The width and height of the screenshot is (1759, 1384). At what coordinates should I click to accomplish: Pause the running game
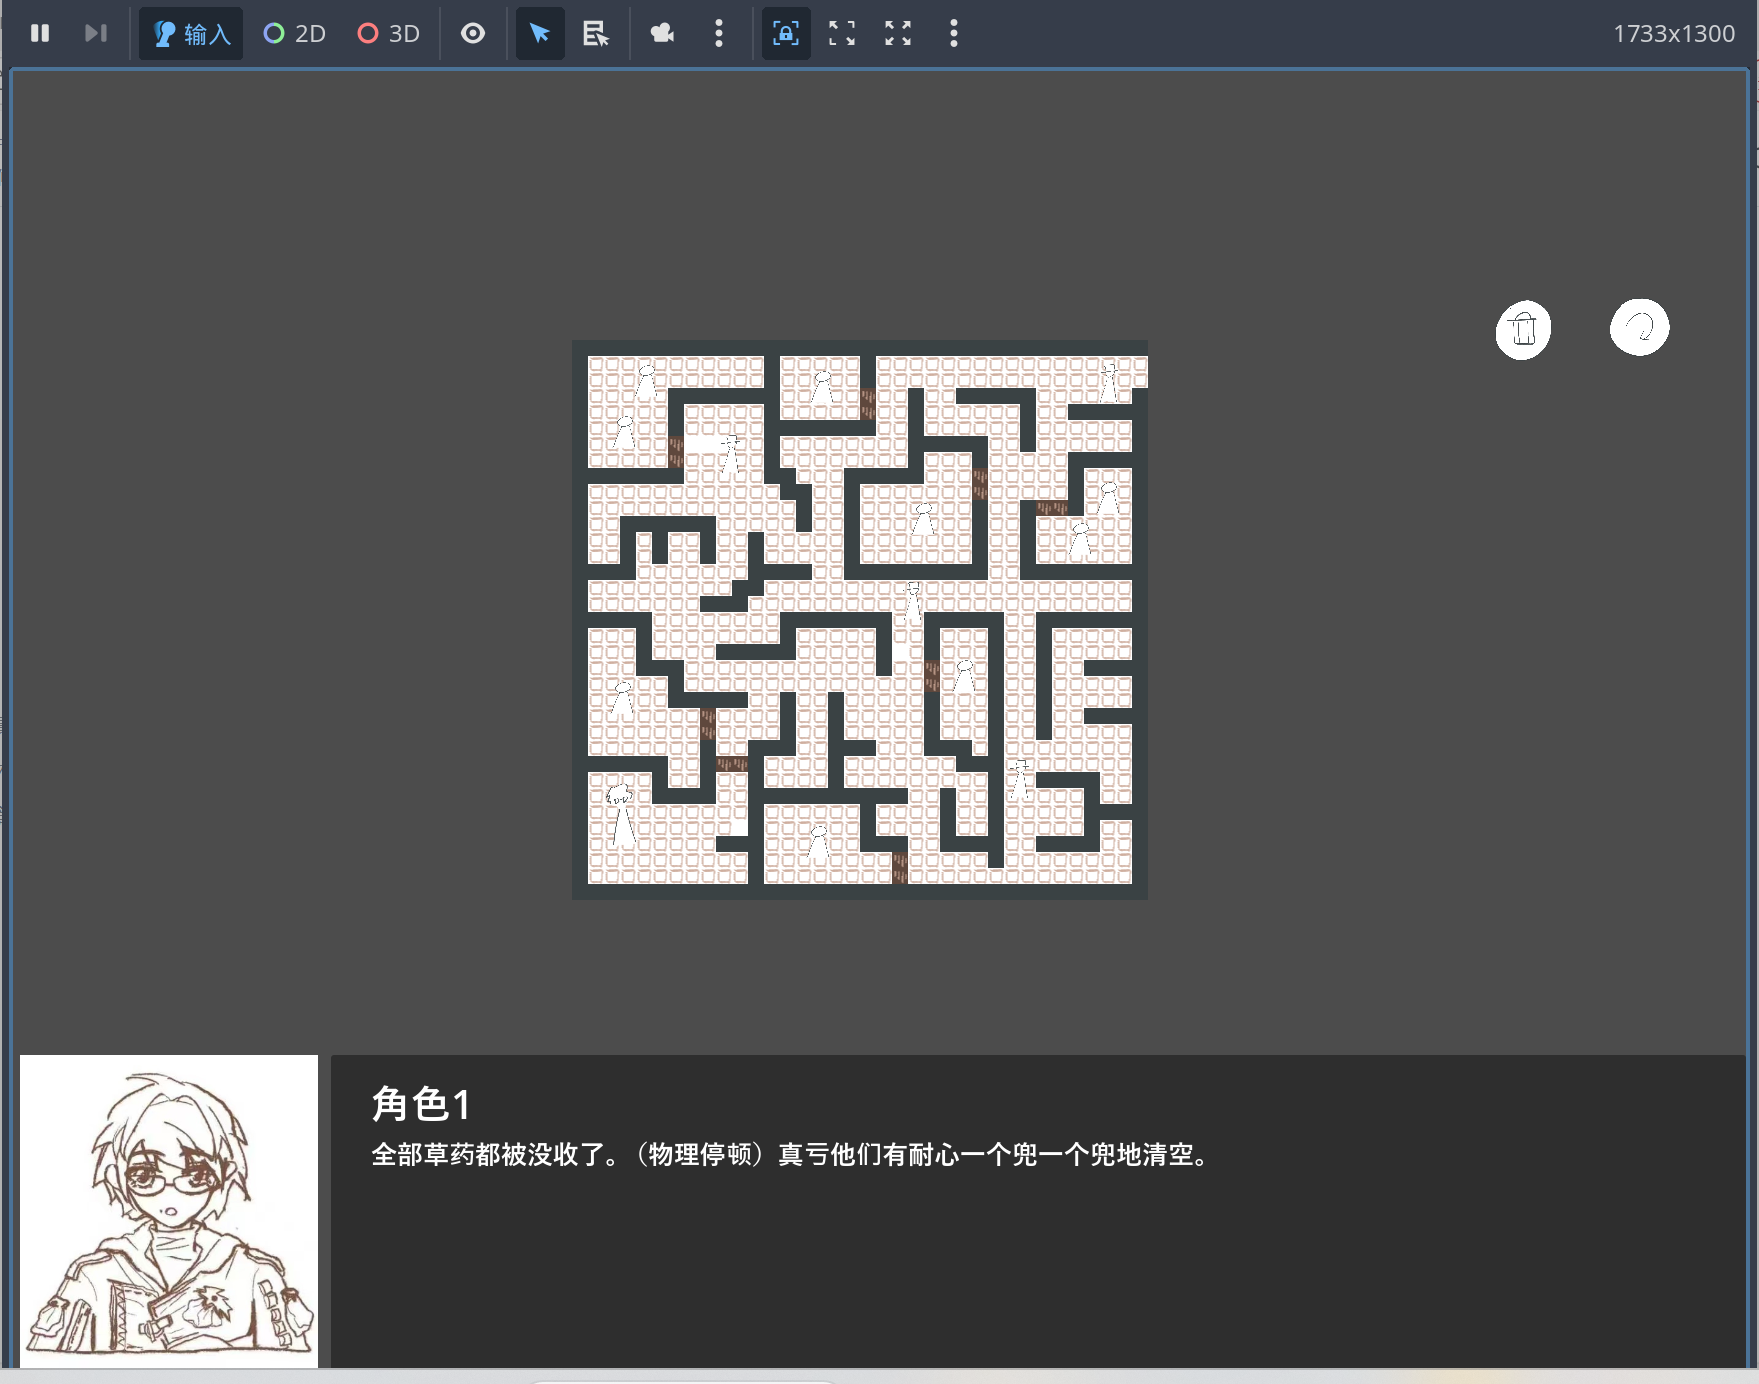point(40,33)
